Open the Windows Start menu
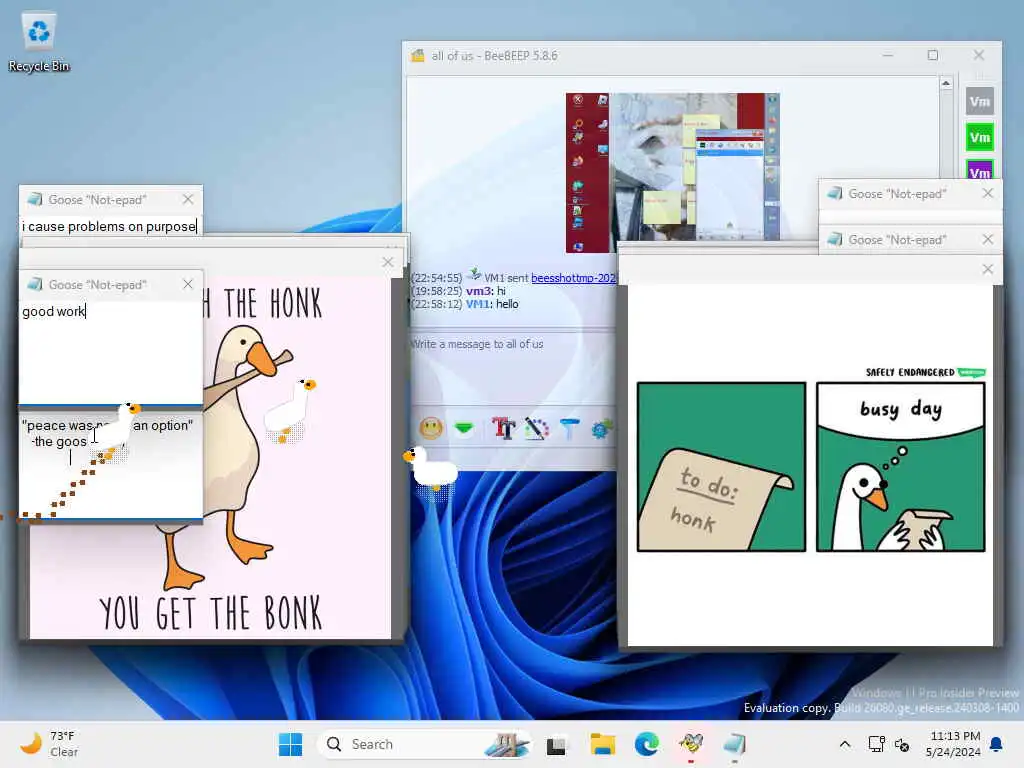The image size is (1024, 768). pos(290,744)
